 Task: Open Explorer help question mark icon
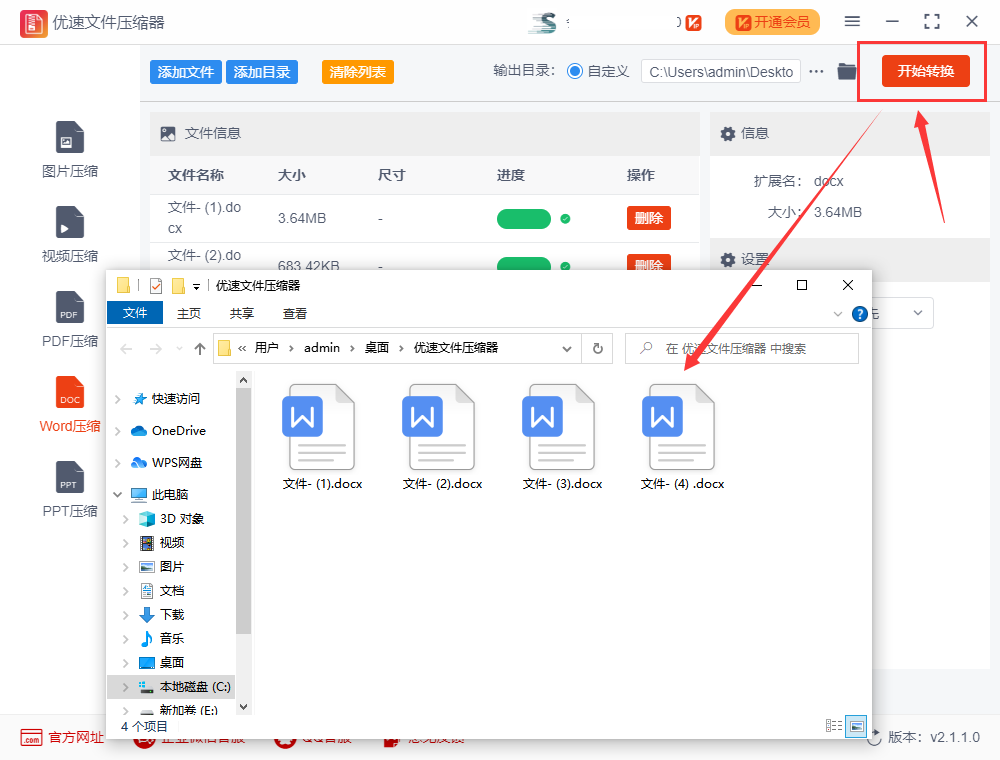pos(860,314)
